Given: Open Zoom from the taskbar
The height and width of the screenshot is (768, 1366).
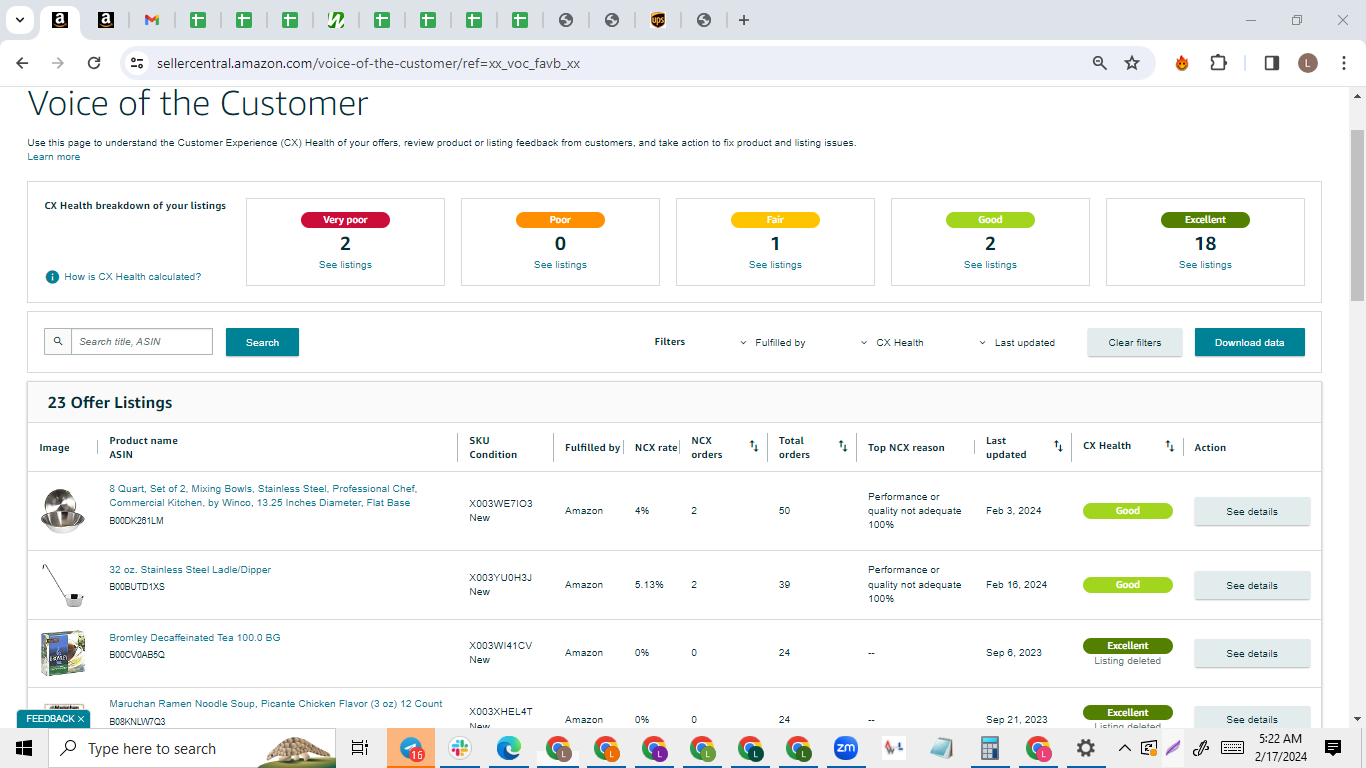Looking at the screenshot, I should (x=846, y=748).
